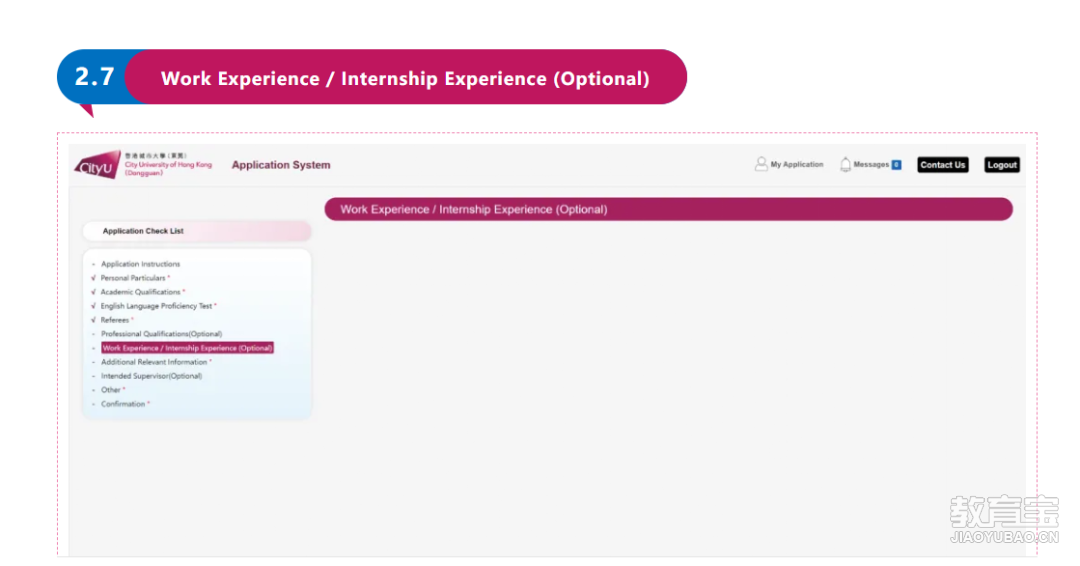
Task: Click the My Application user icon
Action: pyautogui.click(x=760, y=165)
